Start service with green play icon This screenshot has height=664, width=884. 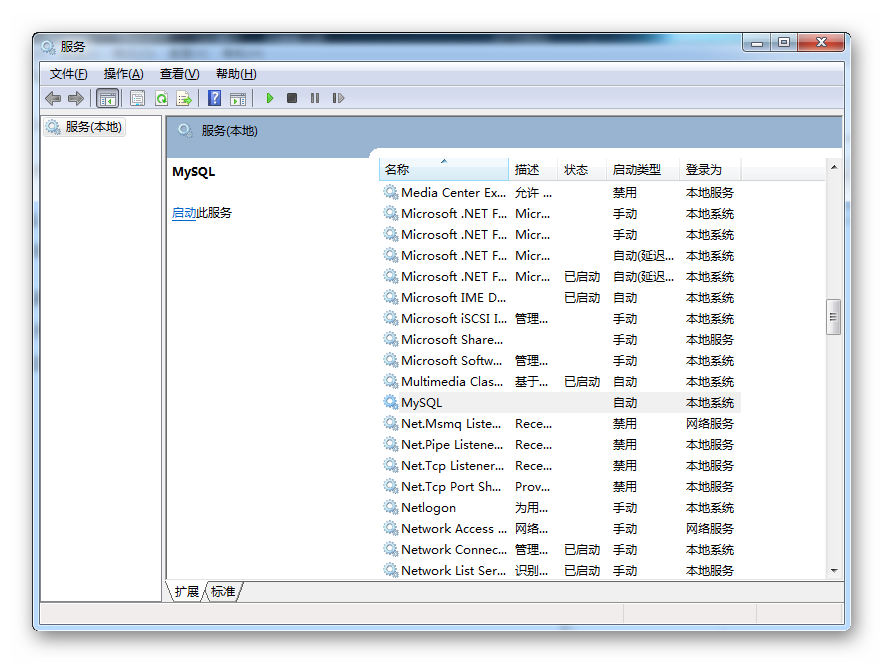click(269, 98)
